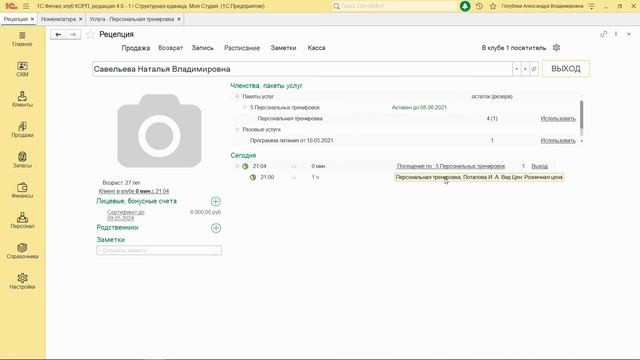Screen dimensions: 640x360
Task: Click the global search field
Action: tap(394, 6)
